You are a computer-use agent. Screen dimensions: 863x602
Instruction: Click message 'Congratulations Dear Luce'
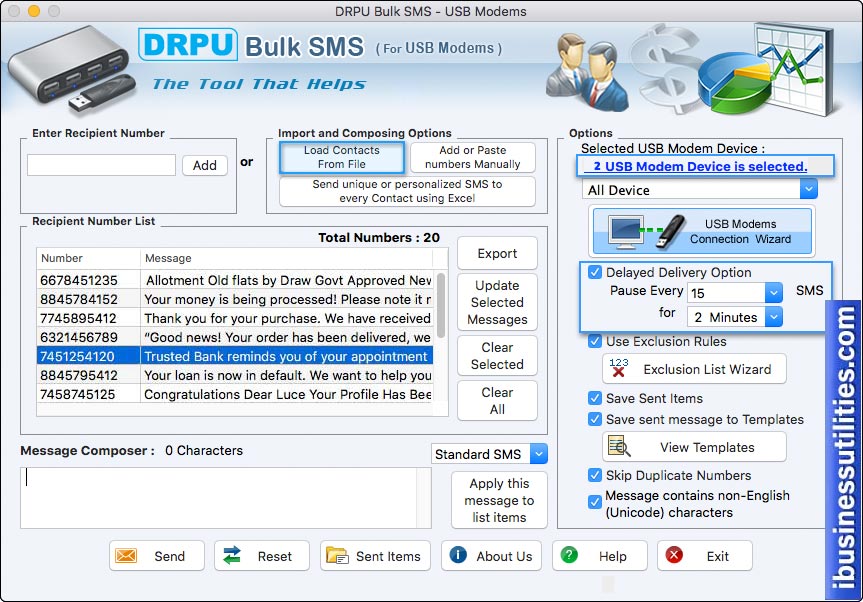(288, 395)
